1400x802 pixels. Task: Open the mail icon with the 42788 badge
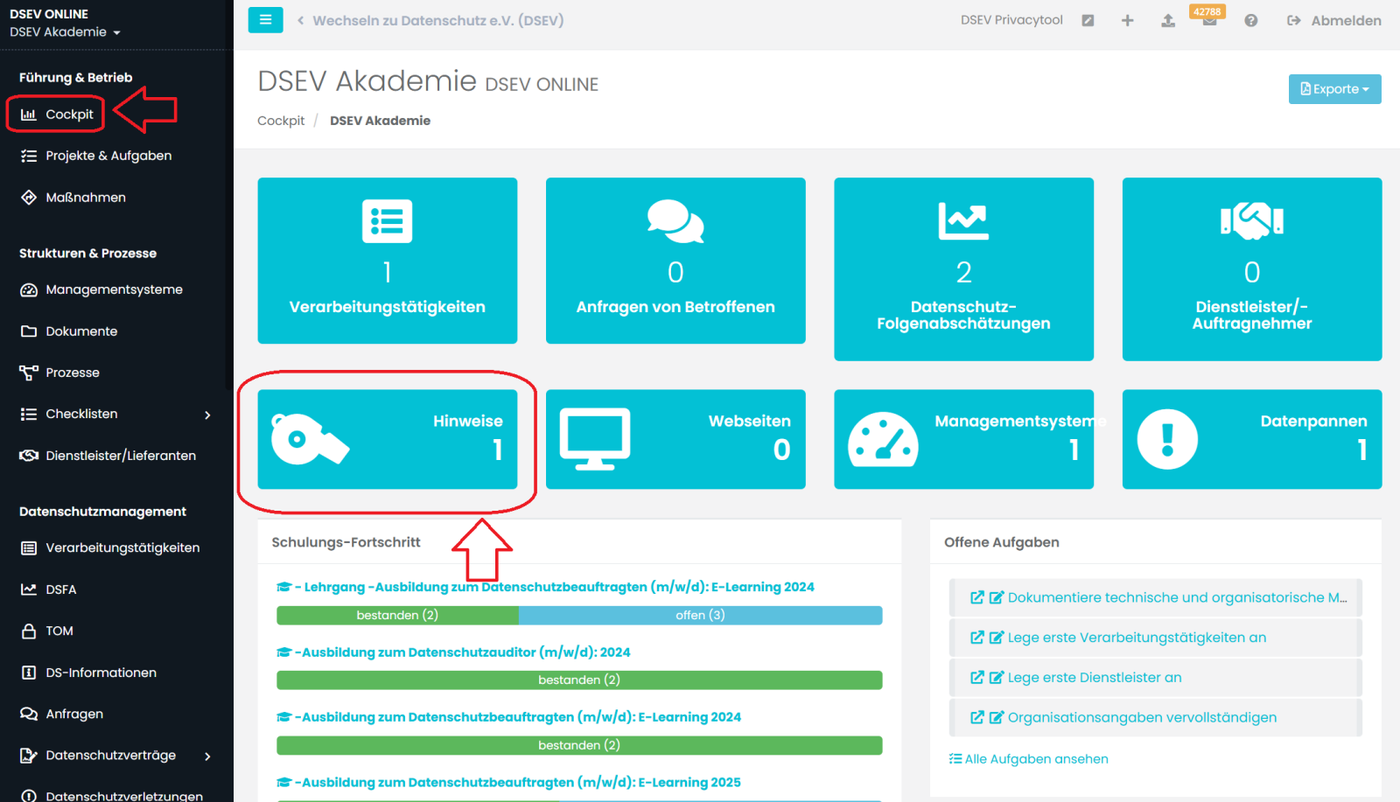[x=1209, y=20]
